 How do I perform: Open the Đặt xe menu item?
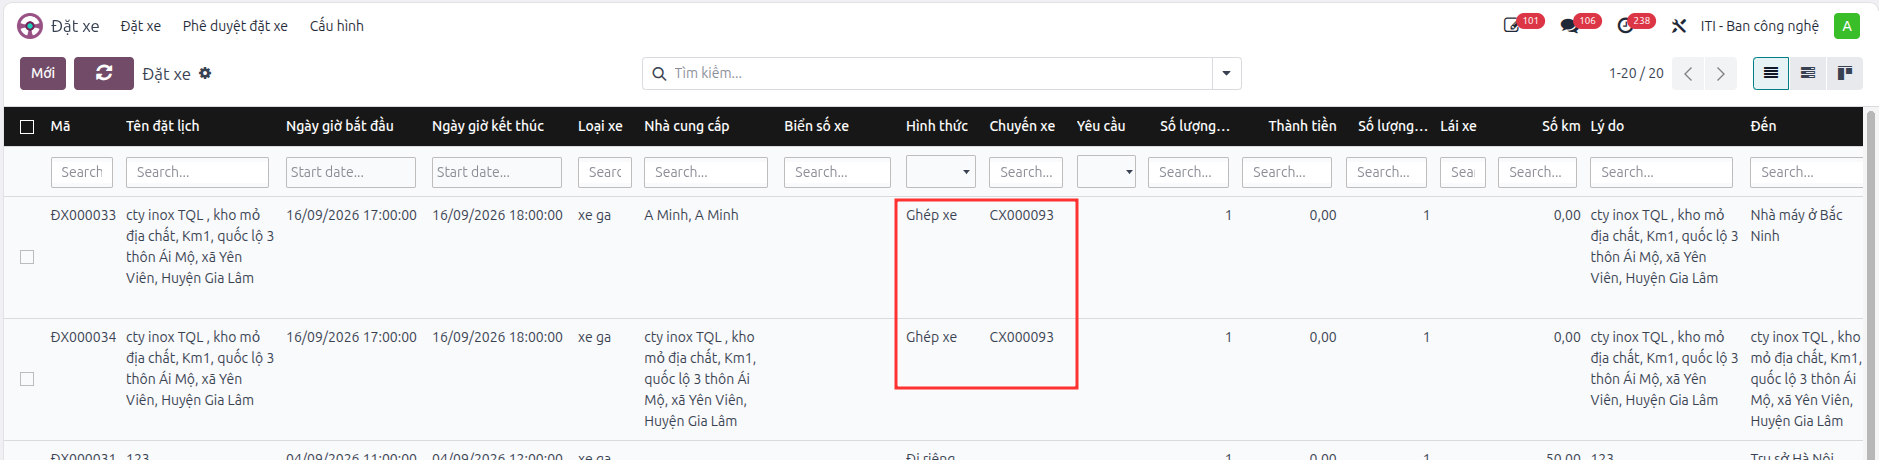click(x=141, y=26)
